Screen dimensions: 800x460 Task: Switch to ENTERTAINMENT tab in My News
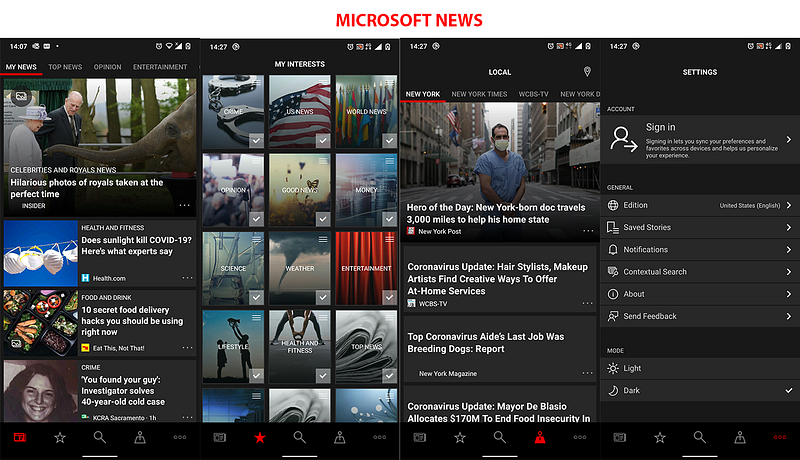coord(160,67)
